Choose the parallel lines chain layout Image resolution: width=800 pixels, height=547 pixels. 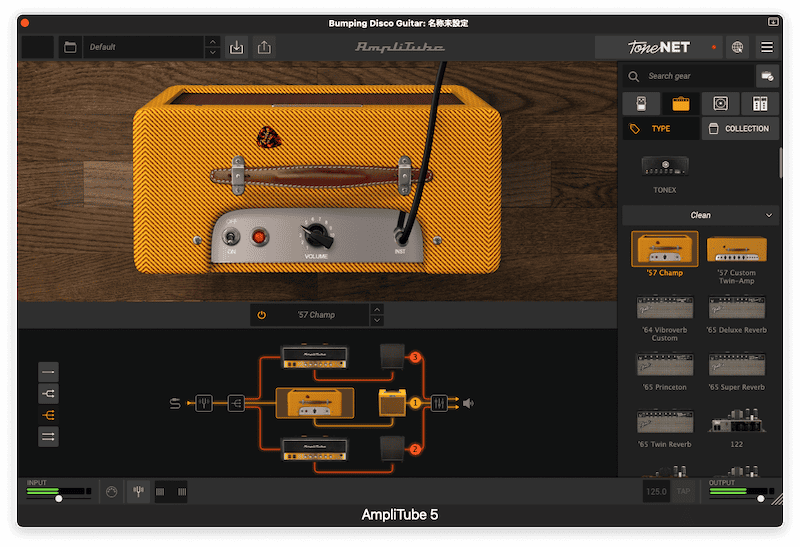48,437
